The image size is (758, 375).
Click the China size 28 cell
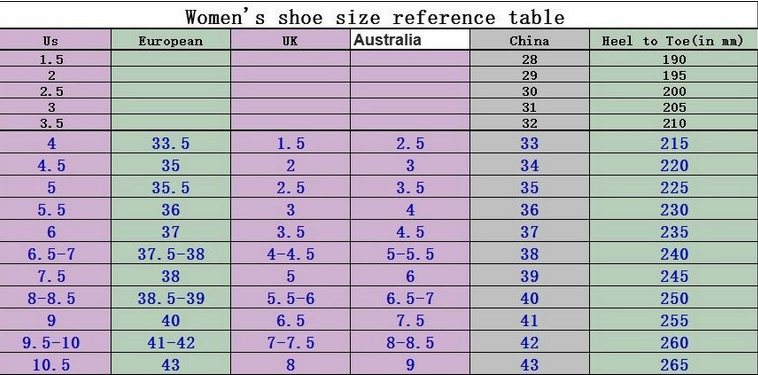pyautogui.click(x=529, y=59)
